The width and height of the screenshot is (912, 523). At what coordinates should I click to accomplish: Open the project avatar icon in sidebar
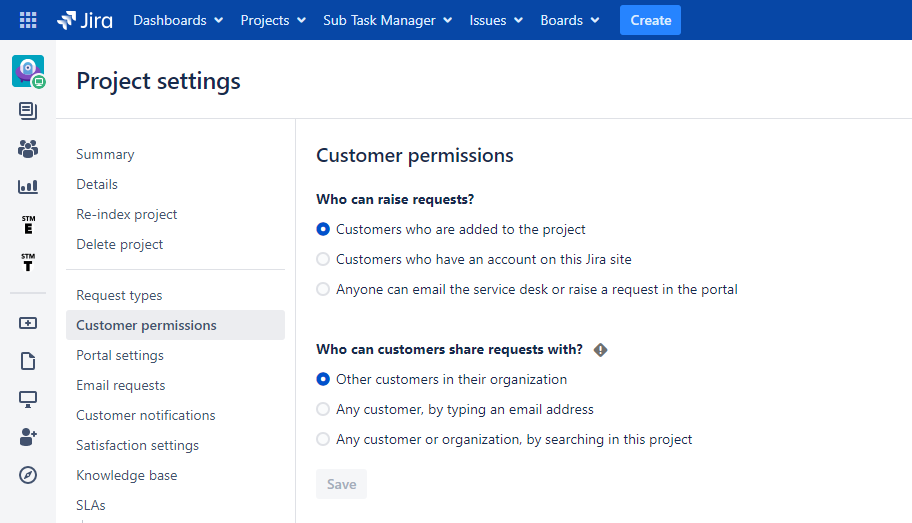click(28, 72)
